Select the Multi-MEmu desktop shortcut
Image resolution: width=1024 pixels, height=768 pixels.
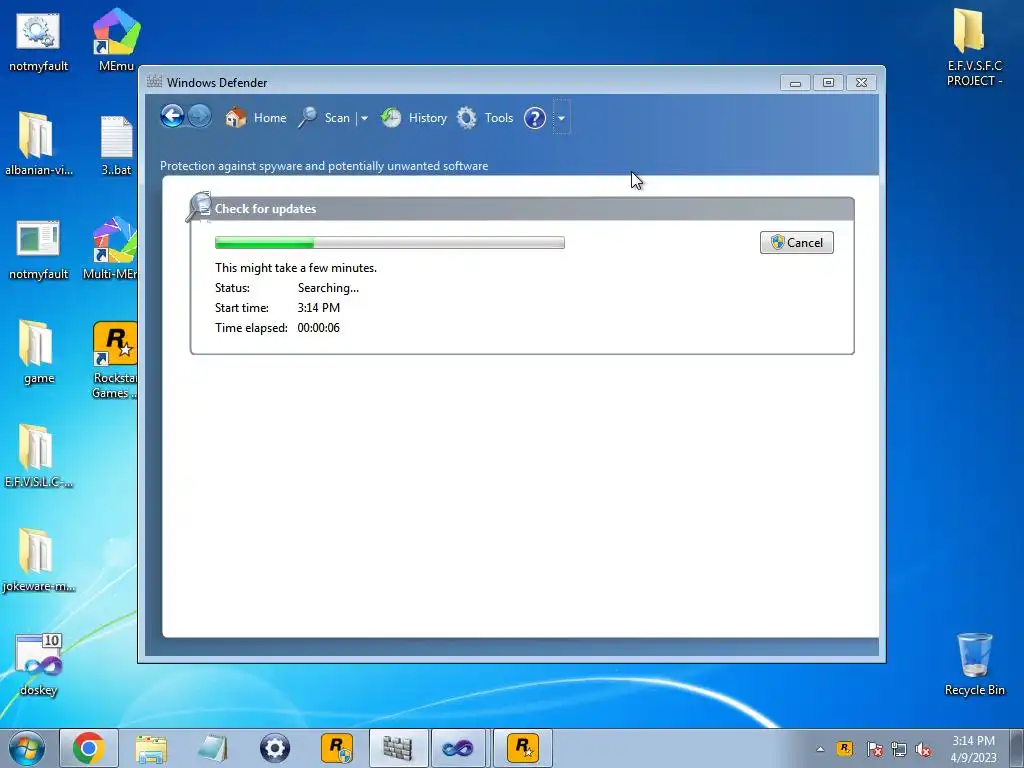pyautogui.click(x=111, y=248)
